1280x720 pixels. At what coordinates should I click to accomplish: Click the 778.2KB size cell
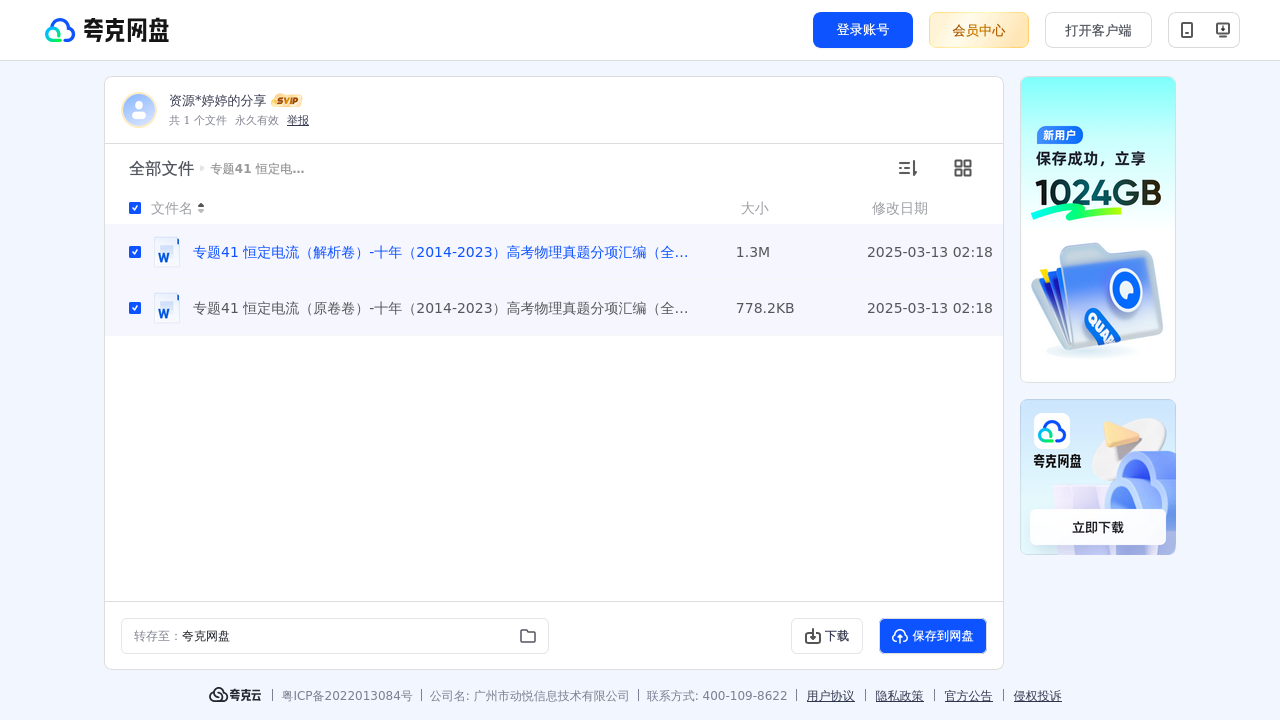pyautogui.click(x=765, y=308)
